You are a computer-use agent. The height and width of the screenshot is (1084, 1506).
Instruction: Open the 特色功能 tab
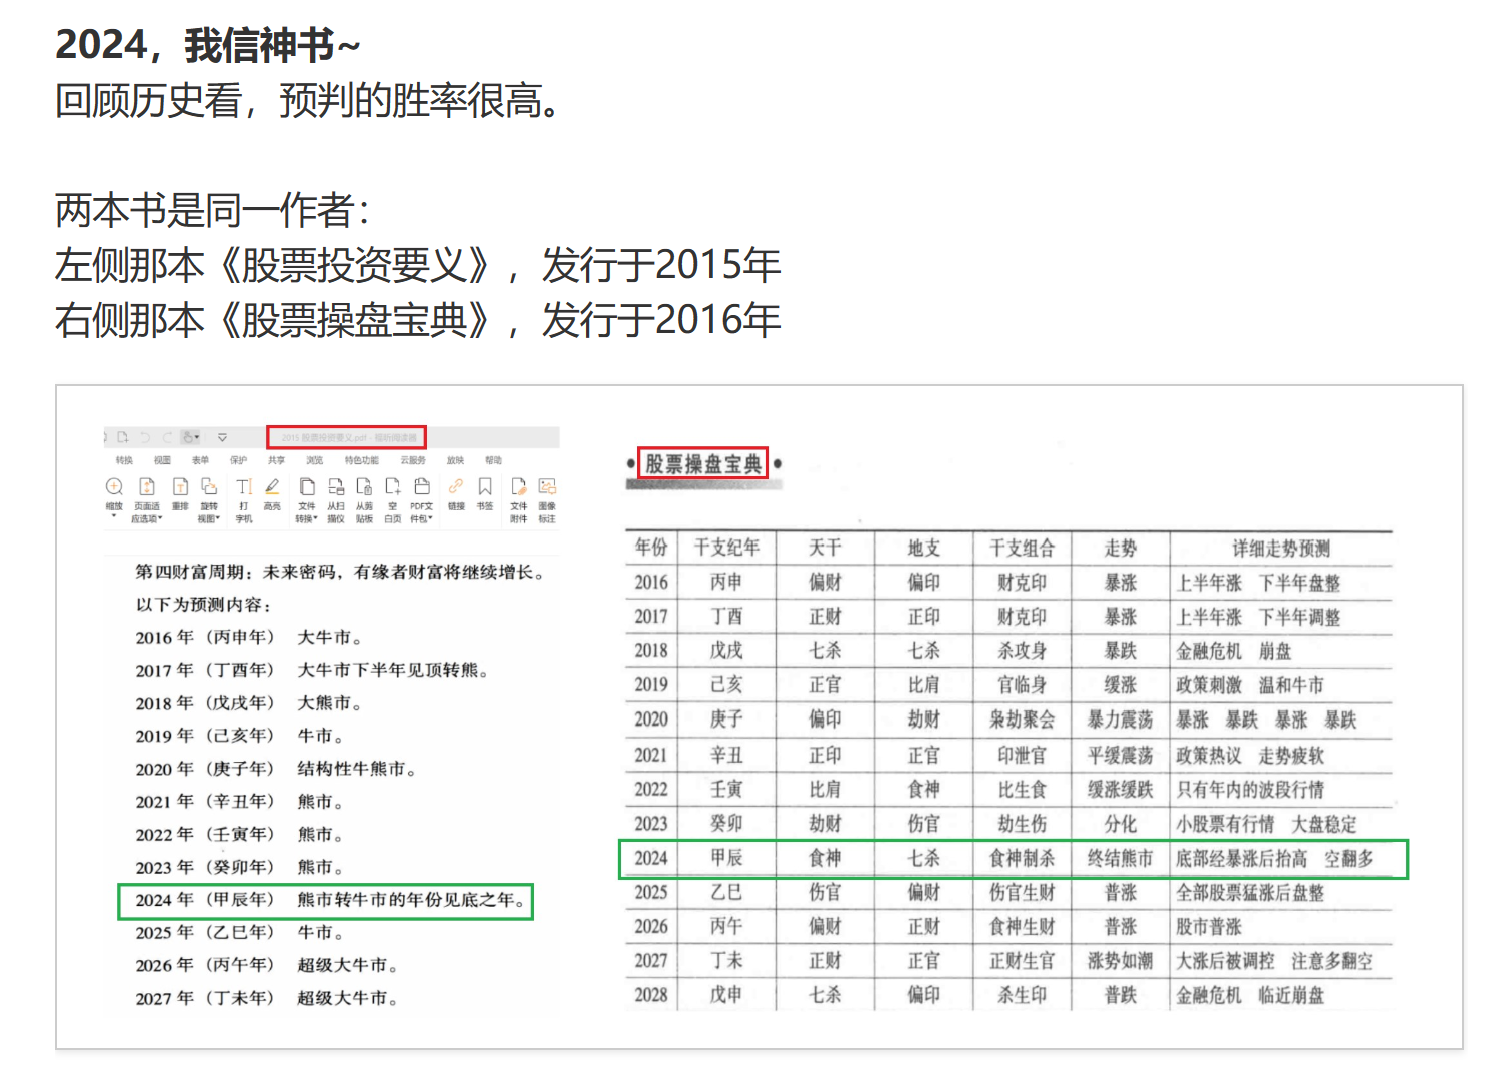[x=362, y=460]
